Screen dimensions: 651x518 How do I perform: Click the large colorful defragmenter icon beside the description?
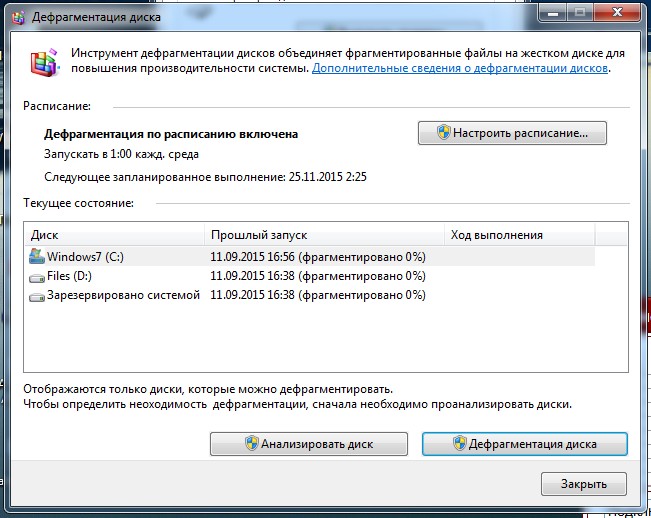click(41, 63)
